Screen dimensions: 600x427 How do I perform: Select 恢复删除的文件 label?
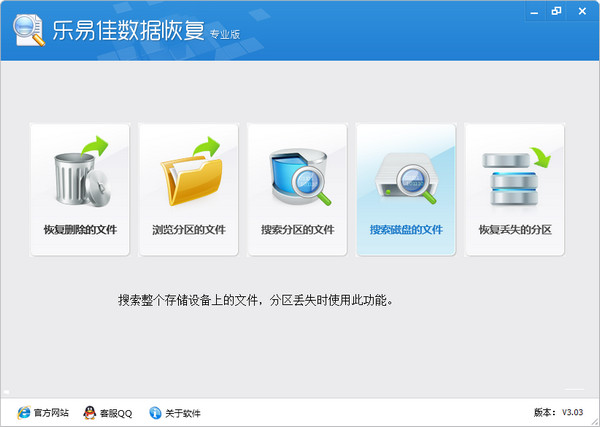tap(80, 230)
